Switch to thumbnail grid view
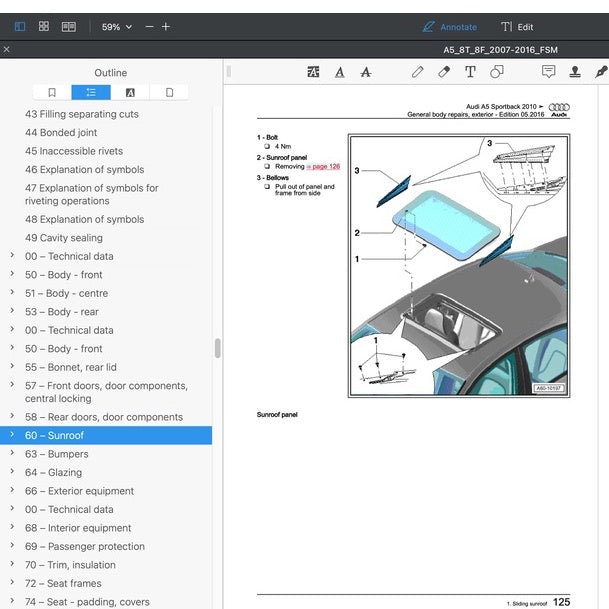 click(x=44, y=26)
